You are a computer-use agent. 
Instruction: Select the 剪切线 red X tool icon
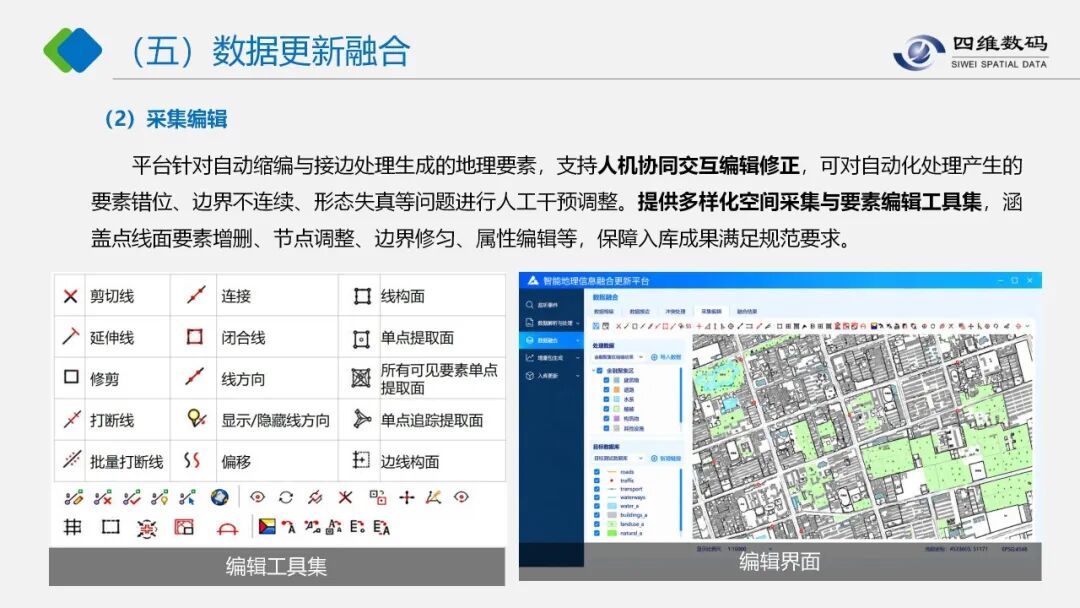point(70,296)
